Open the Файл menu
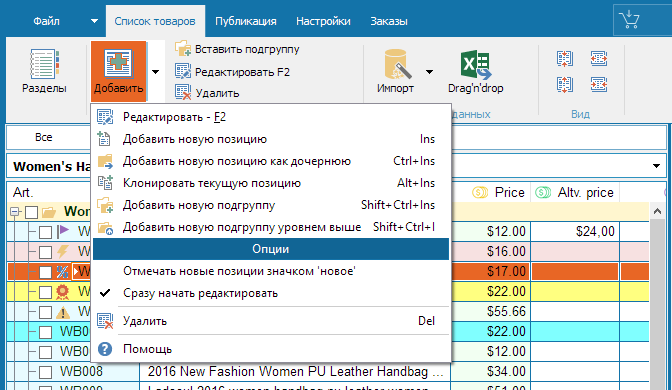The width and height of the screenshot is (672, 390). [46, 21]
